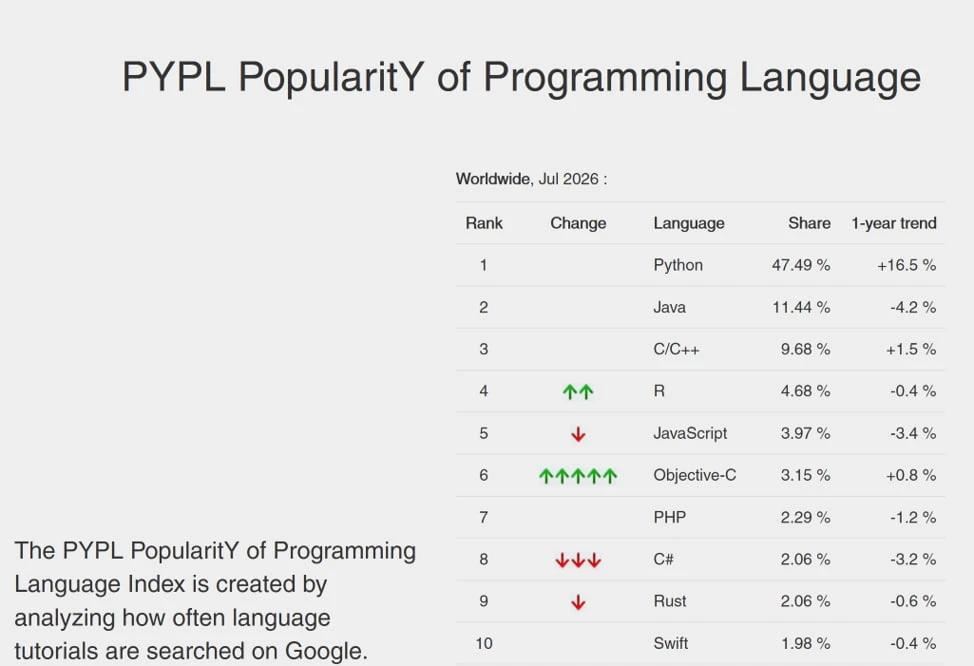Click C/C++ trend value +1.5 %
974x666 pixels.
911,349
